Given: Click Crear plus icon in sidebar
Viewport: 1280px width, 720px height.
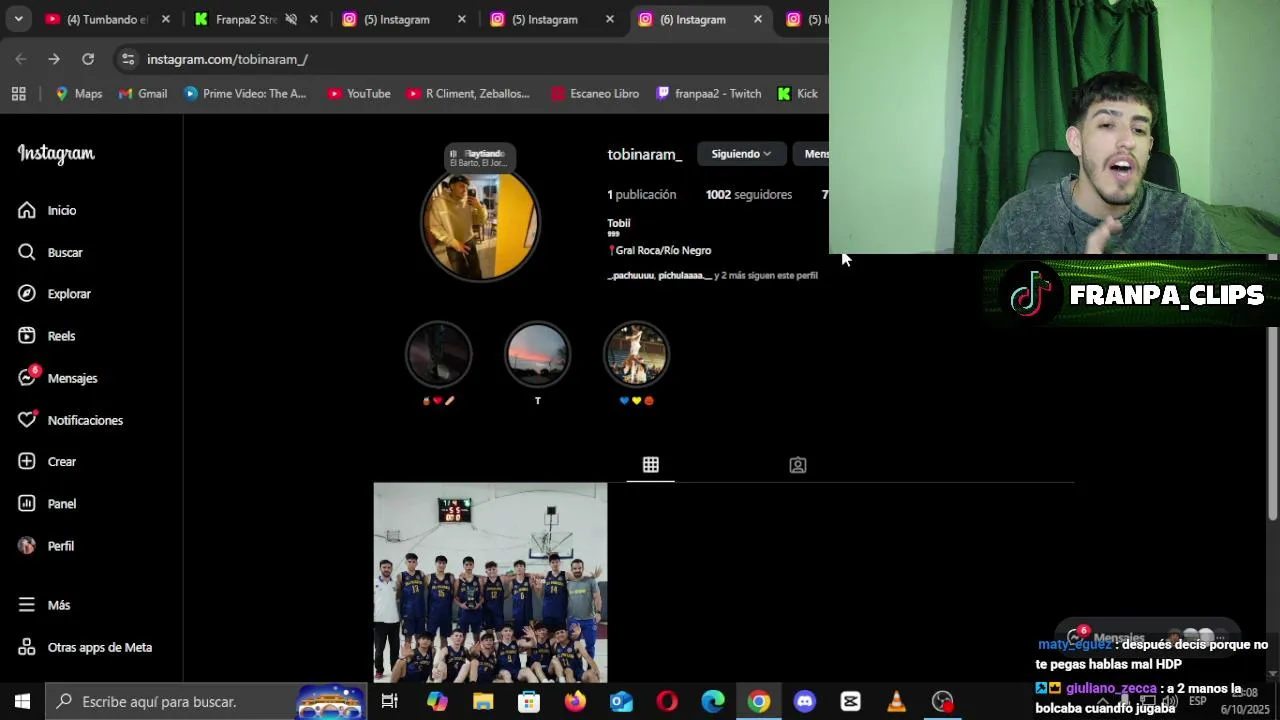Looking at the screenshot, I should [27, 461].
